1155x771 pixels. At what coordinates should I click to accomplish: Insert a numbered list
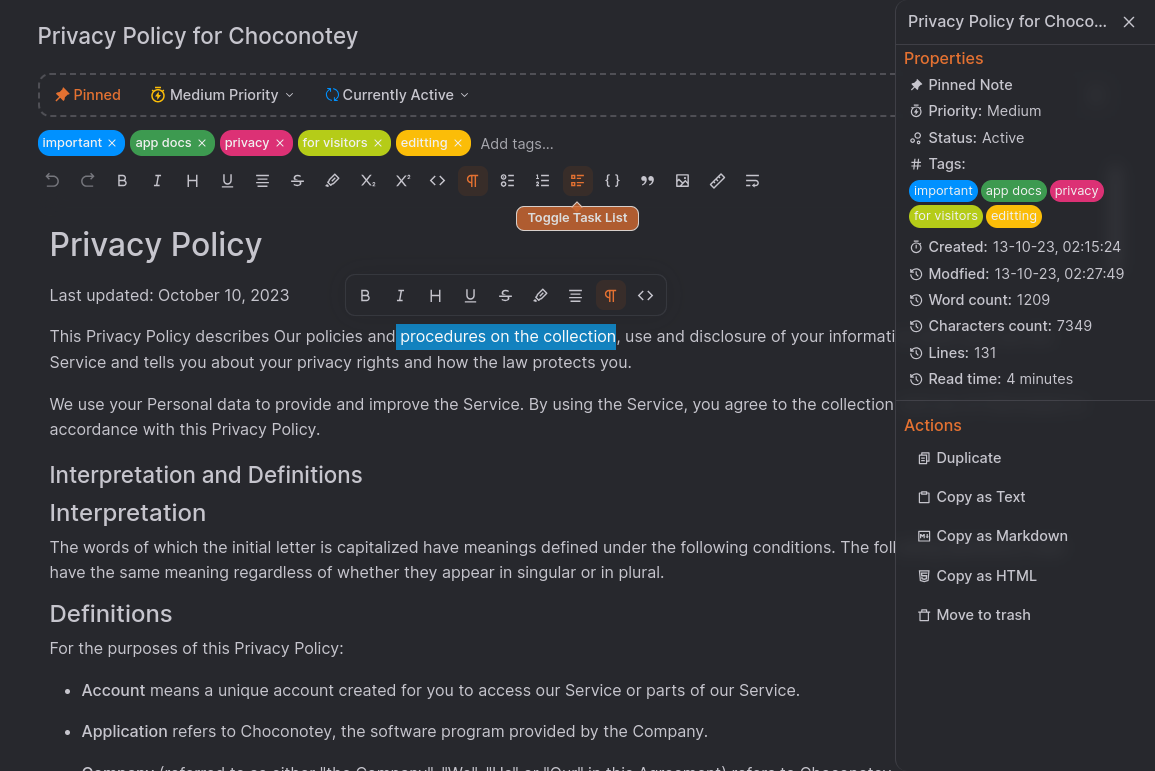542,180
